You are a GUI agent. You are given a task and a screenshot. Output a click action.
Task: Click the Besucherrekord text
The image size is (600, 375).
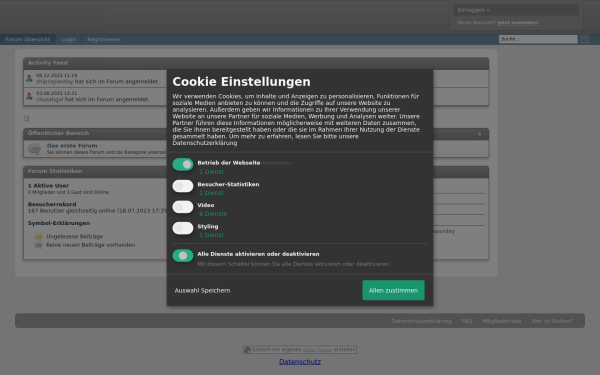[52, 204]
